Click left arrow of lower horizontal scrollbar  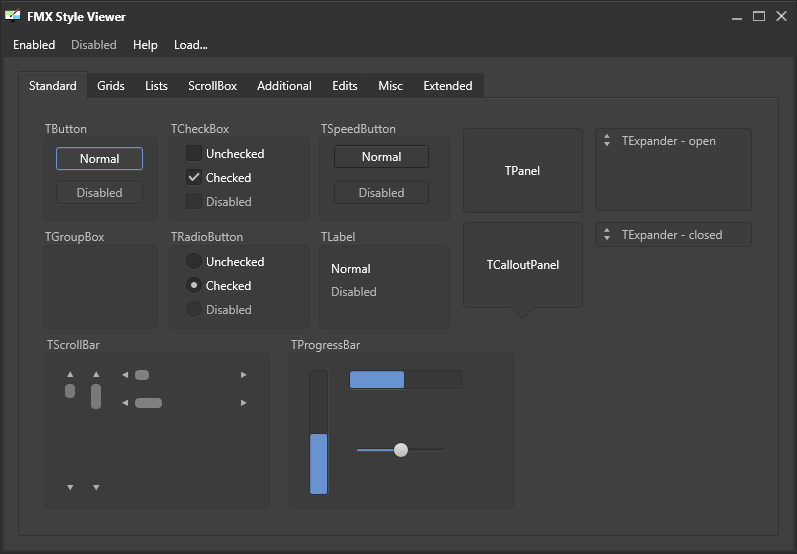[125, 403]
